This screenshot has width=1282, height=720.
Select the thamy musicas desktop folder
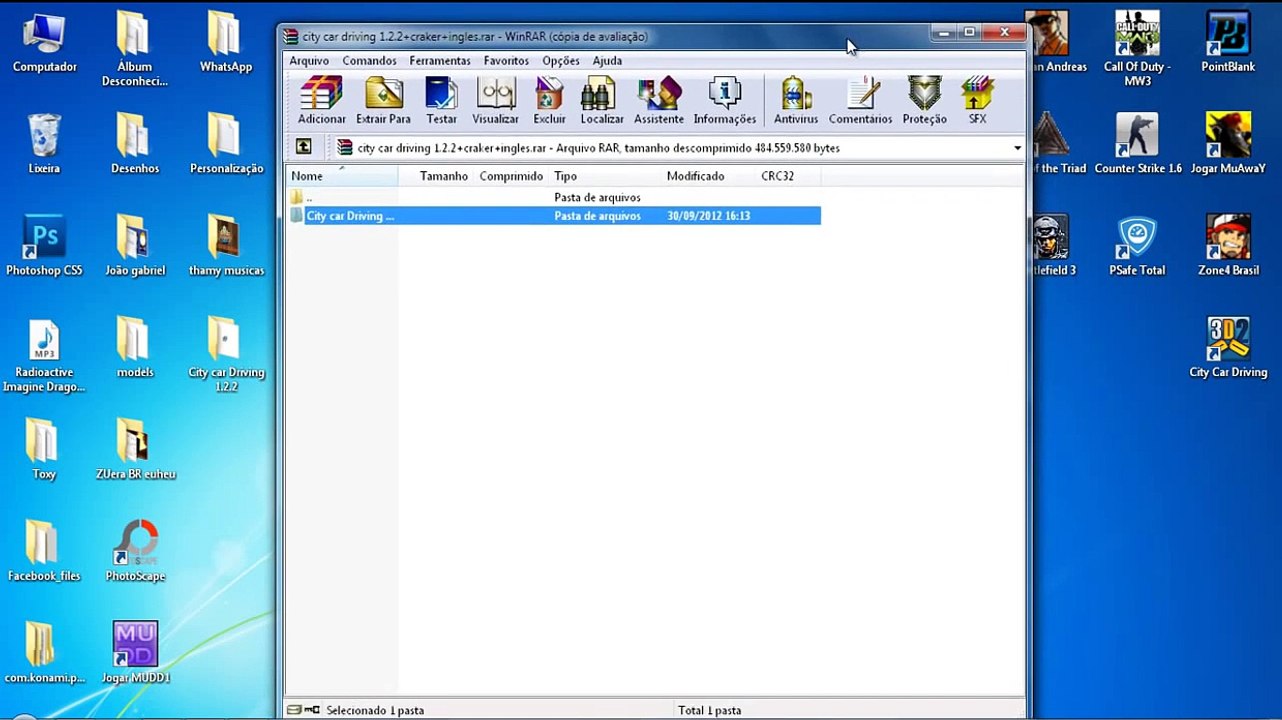point(226,245)
